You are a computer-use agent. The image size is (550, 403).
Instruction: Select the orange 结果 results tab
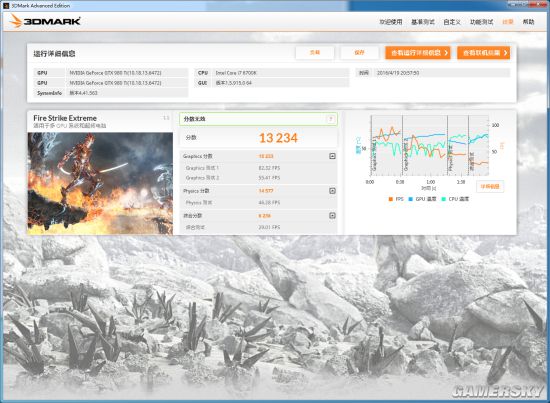[508, 22]
